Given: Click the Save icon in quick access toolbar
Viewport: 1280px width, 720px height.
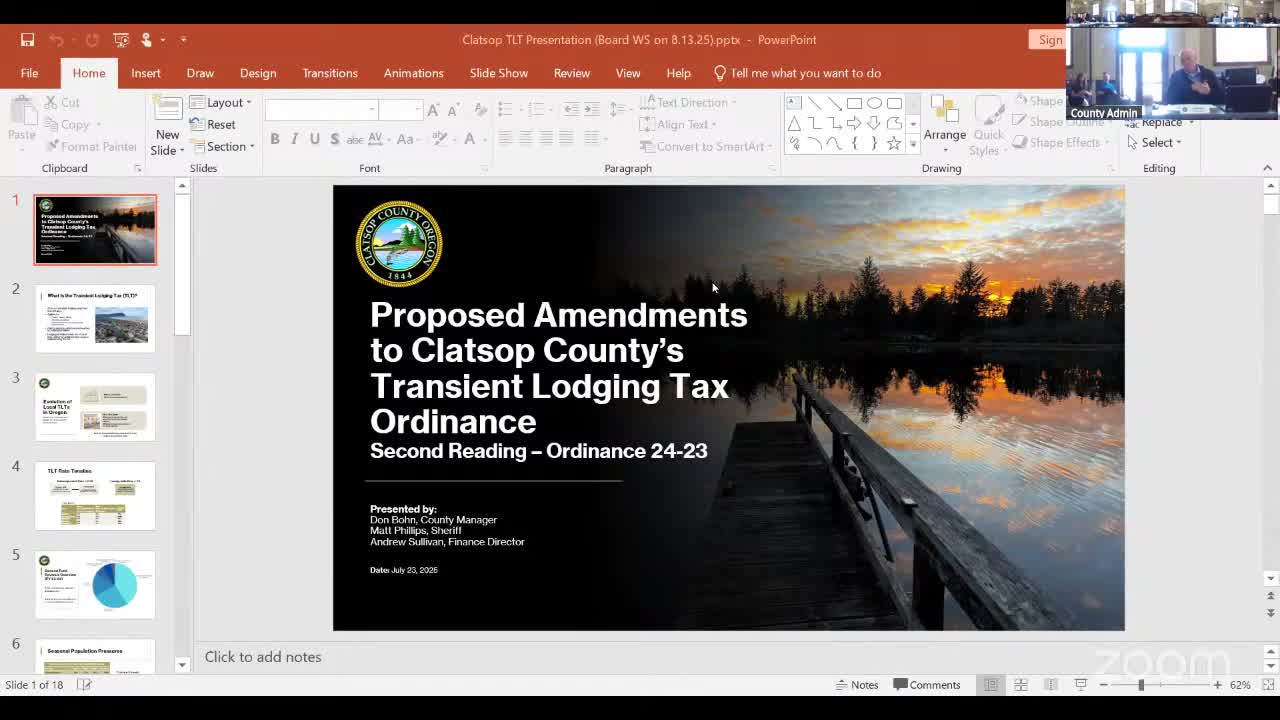Looking at the screenshot, I should (x=28, y=40).
